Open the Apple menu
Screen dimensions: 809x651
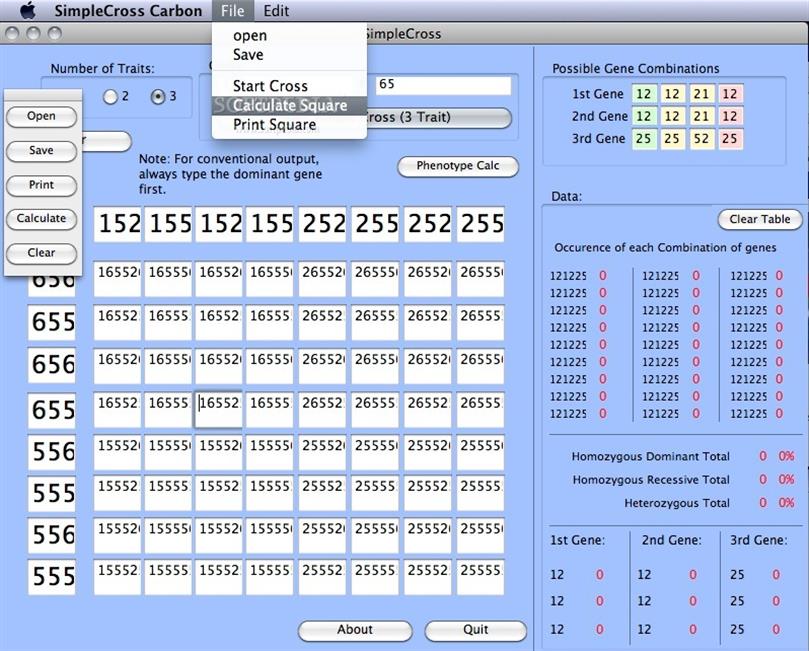(x=27, y=10)
